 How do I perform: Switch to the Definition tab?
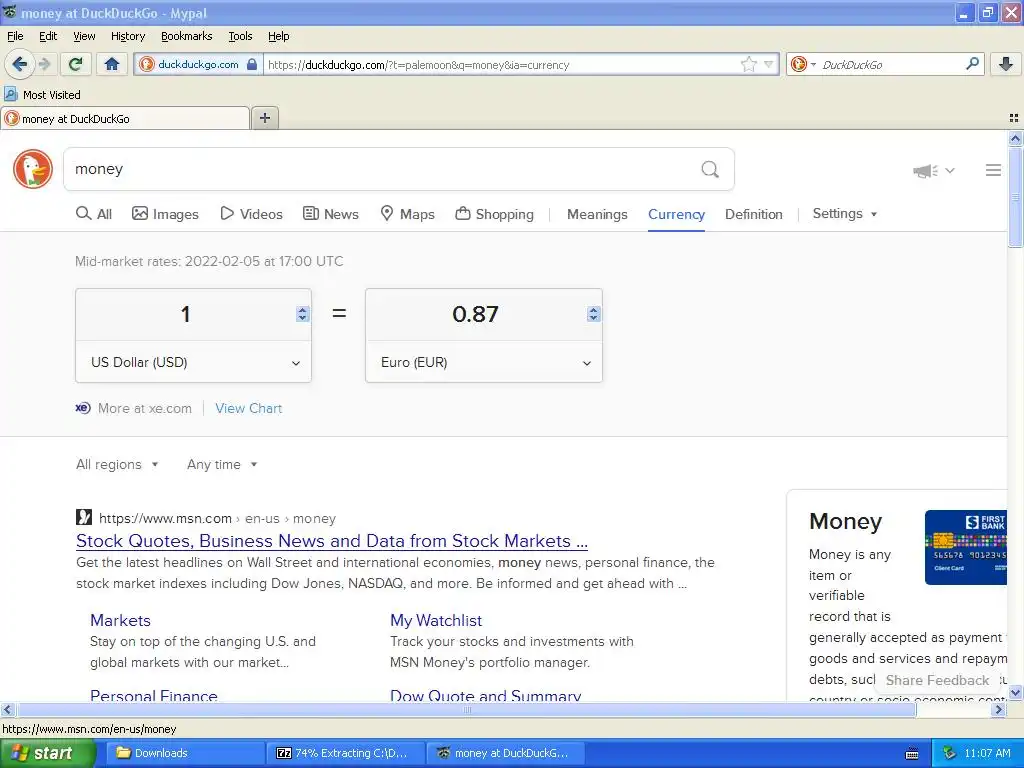tap(754, 214)
